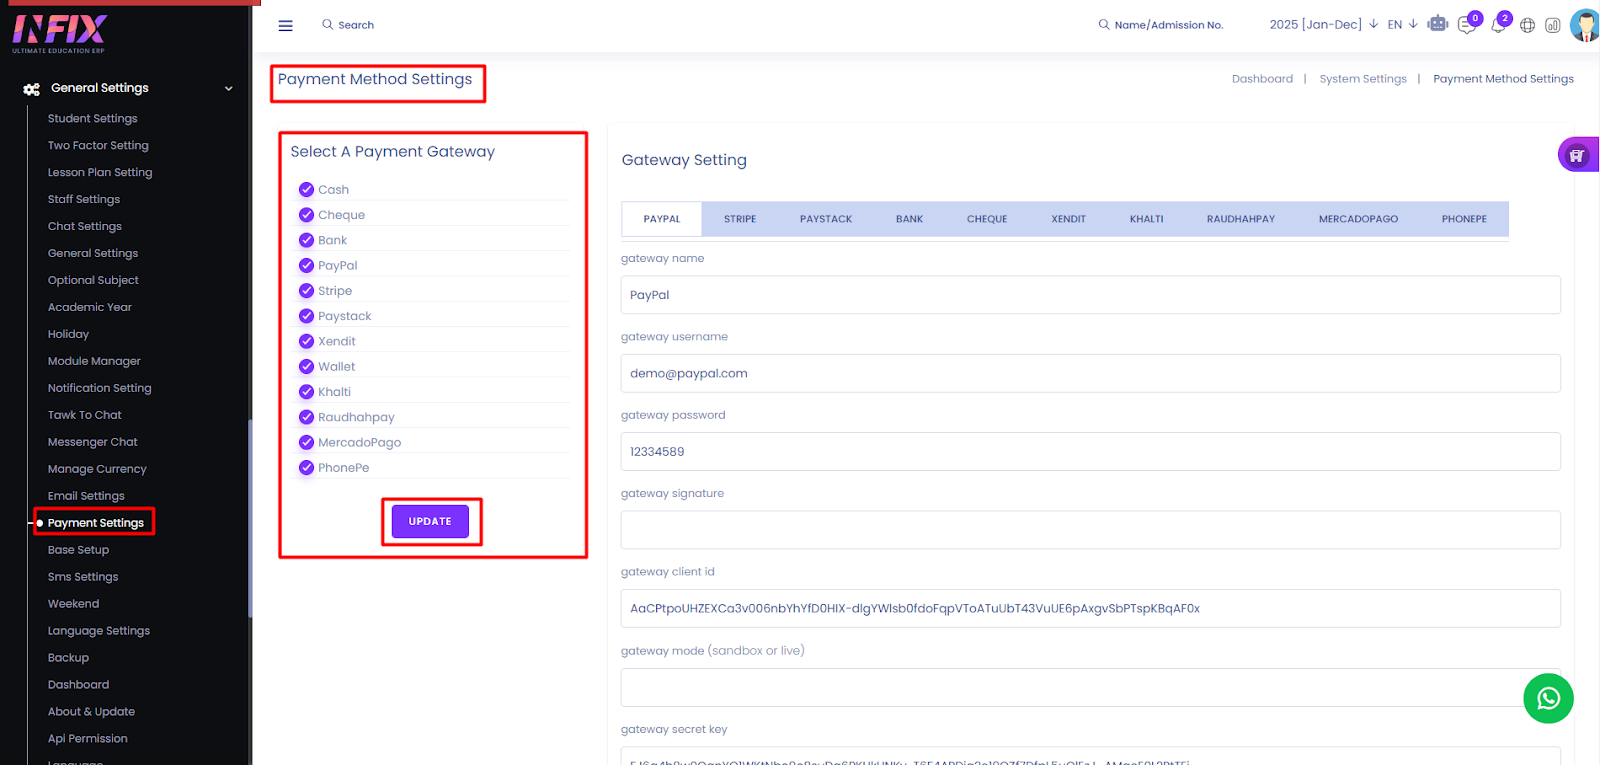Image resolution: width=1600 pixels, height=765 pixels.
Task: Toggle the PayPal gateway checkbox
Action: (306, 265)
